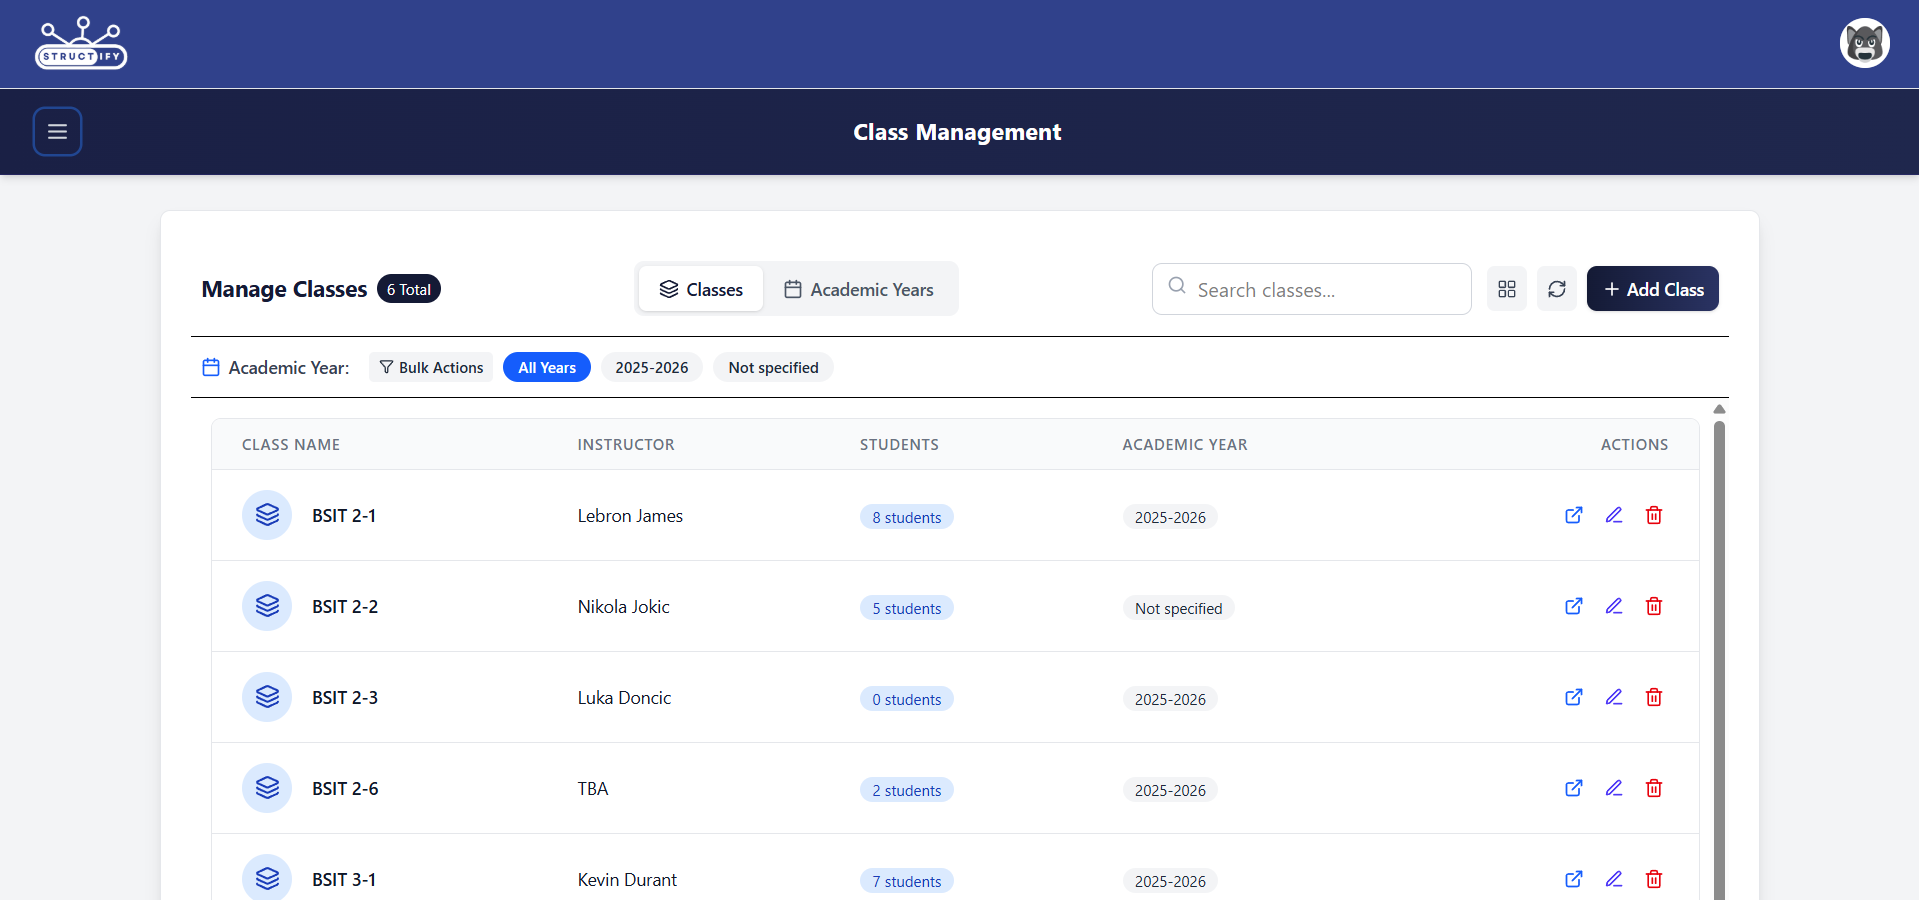Viewport: 1919px width, 900px height.
Task: Click the BSIT 2-3 layers icon
Action: (267, 697)
